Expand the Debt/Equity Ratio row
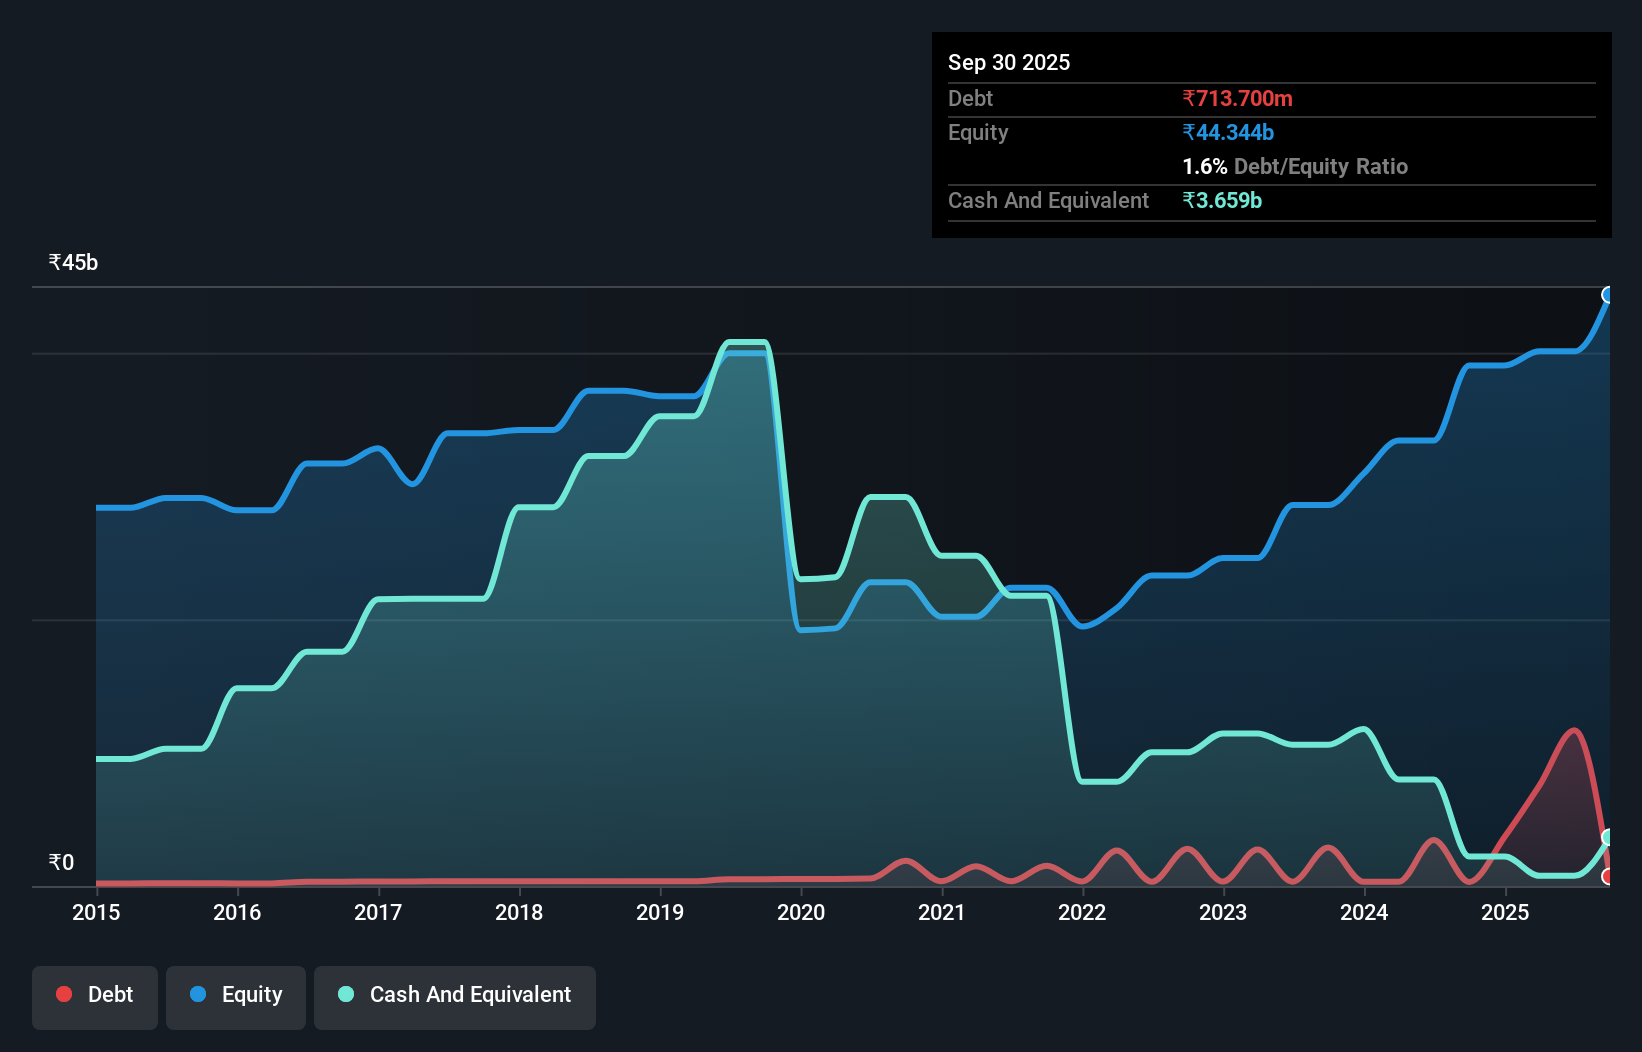This screenshot has width=1642, height=1052. (1295, 166)
